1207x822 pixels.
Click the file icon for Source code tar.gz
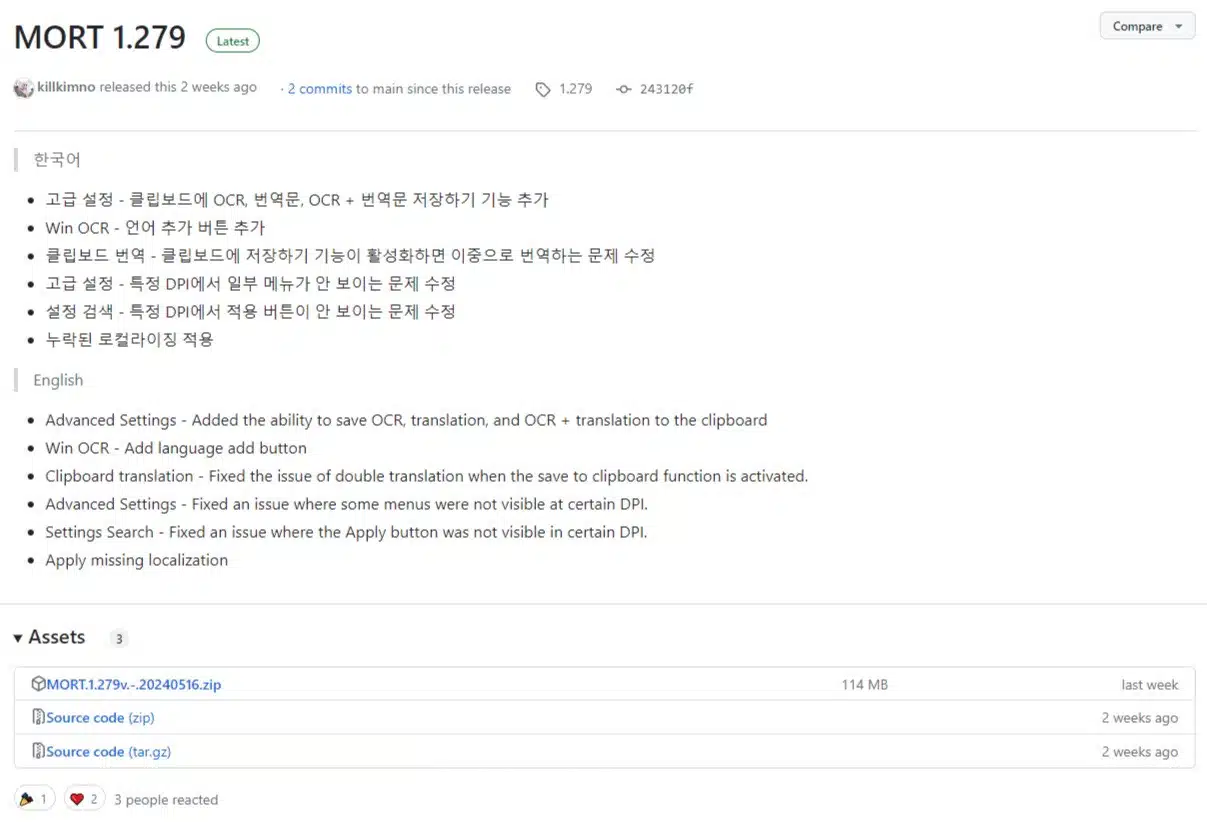(38, 751)
